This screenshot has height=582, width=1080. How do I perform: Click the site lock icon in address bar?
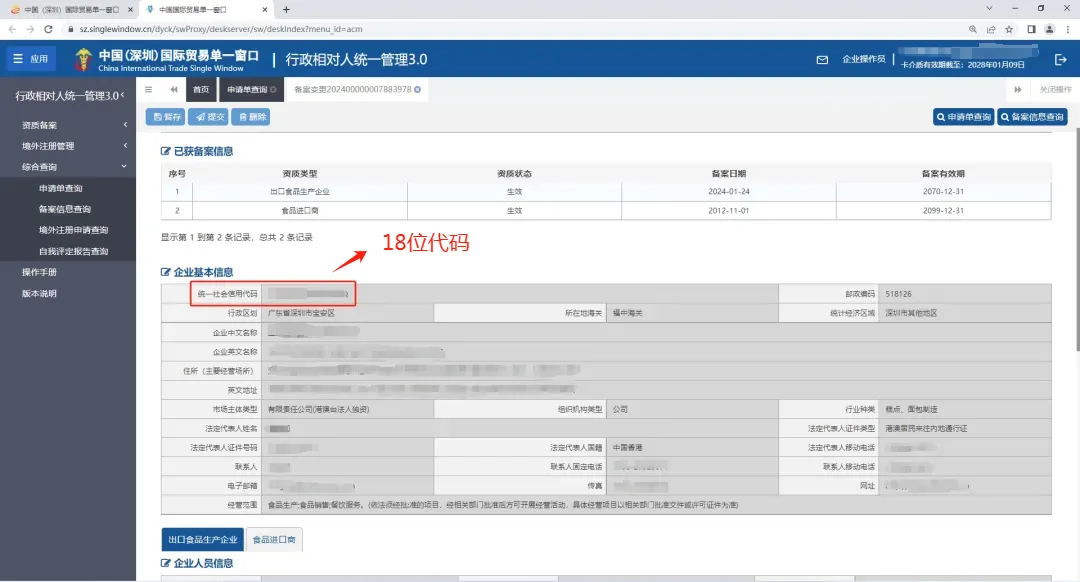pyautogui.click(x=70, y=29)
